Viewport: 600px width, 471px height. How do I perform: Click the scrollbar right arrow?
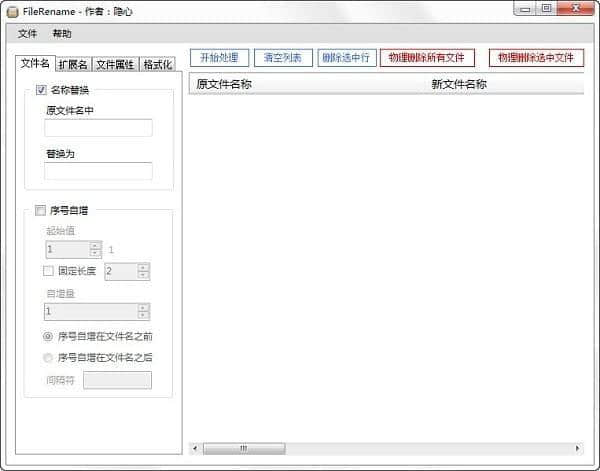pyautogui.click(x=577, y=448)
